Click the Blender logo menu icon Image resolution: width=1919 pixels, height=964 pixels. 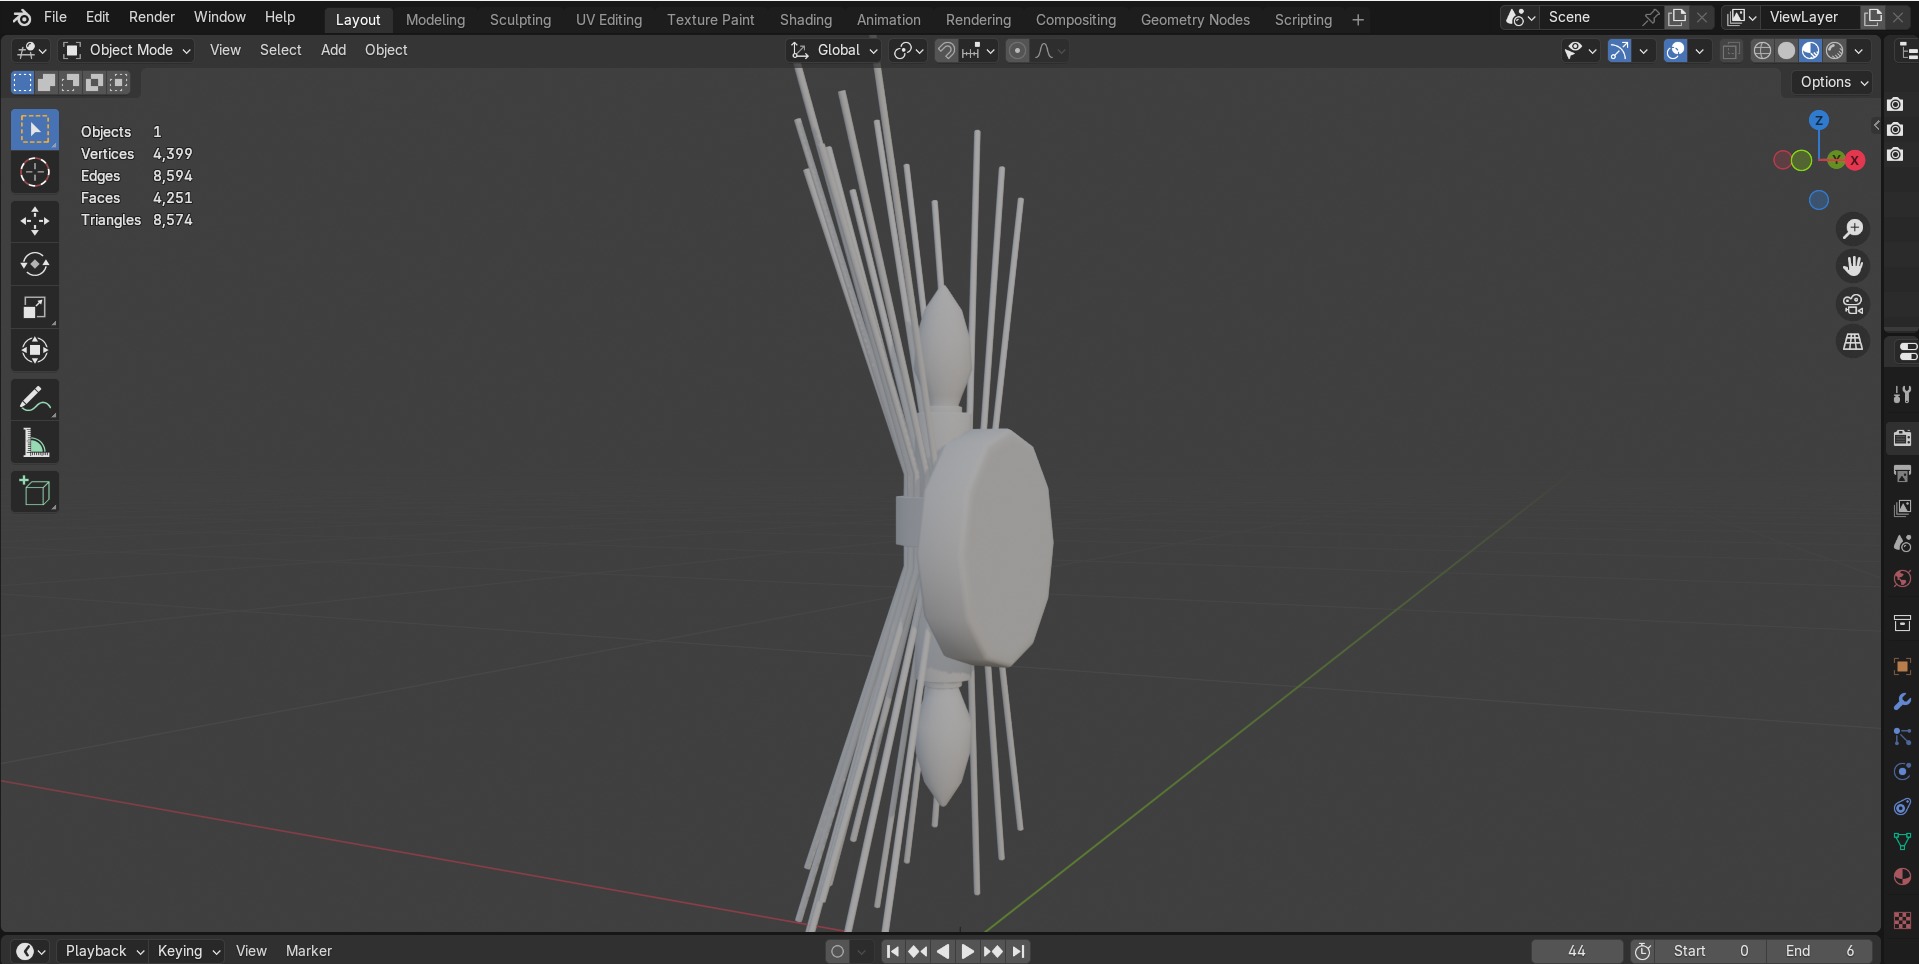[x=22, y=17]
